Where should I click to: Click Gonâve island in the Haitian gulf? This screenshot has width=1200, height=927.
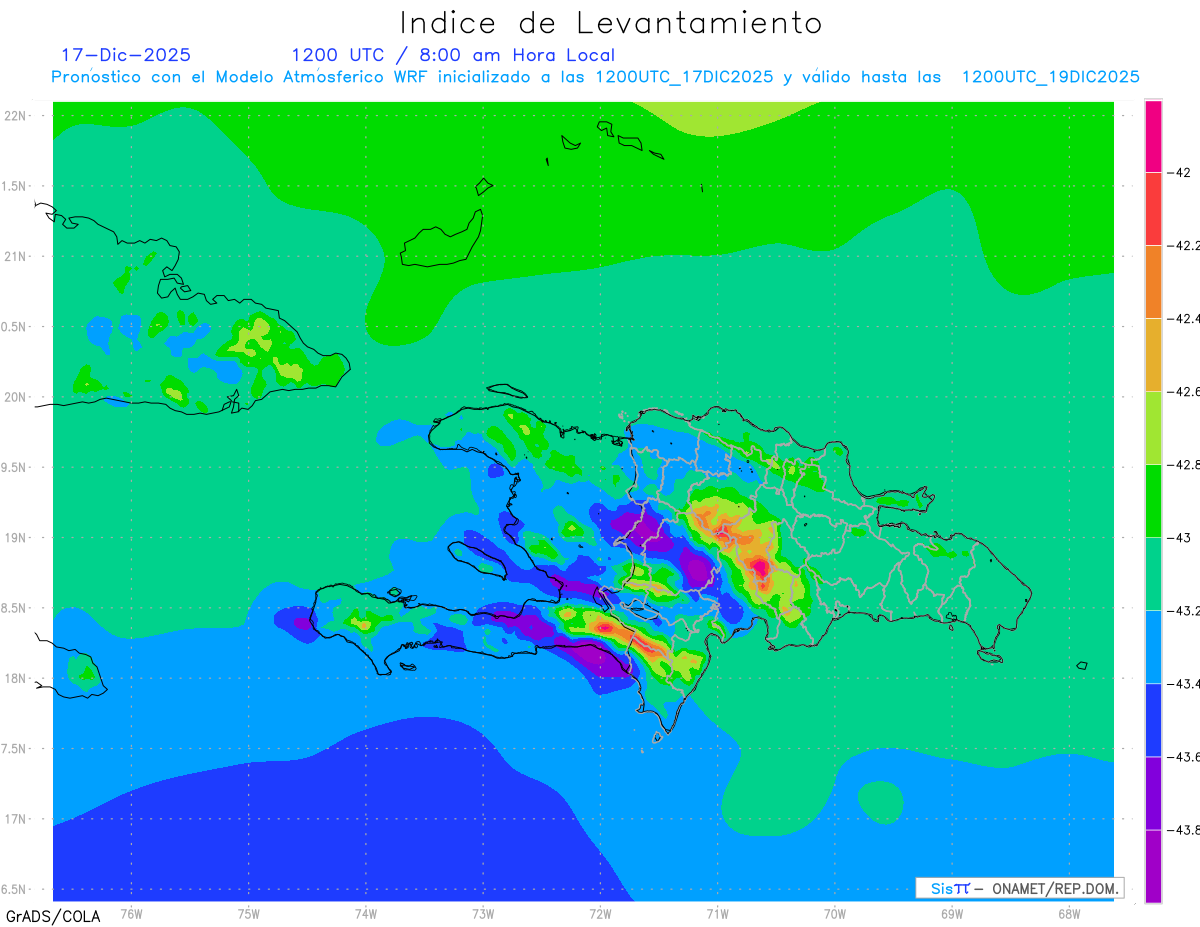479,559
